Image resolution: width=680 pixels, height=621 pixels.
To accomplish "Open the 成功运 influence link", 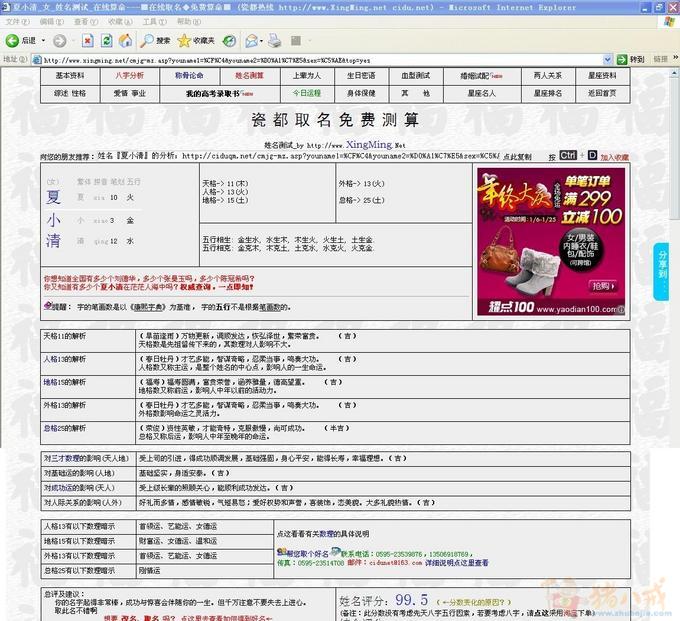I will (62, 488).
